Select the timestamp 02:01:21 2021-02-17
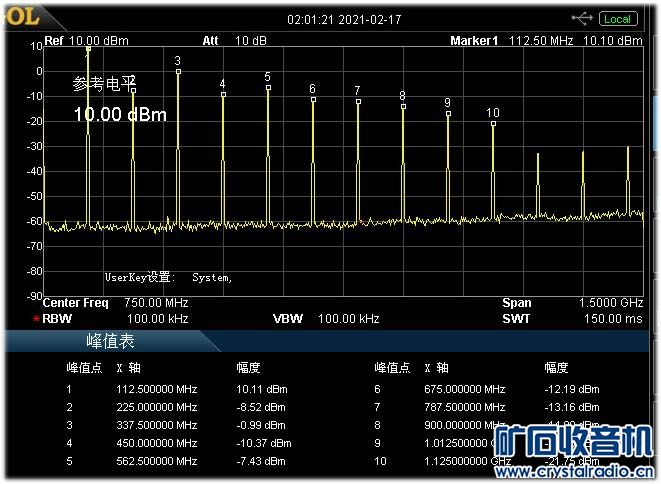 click(344, 20)
